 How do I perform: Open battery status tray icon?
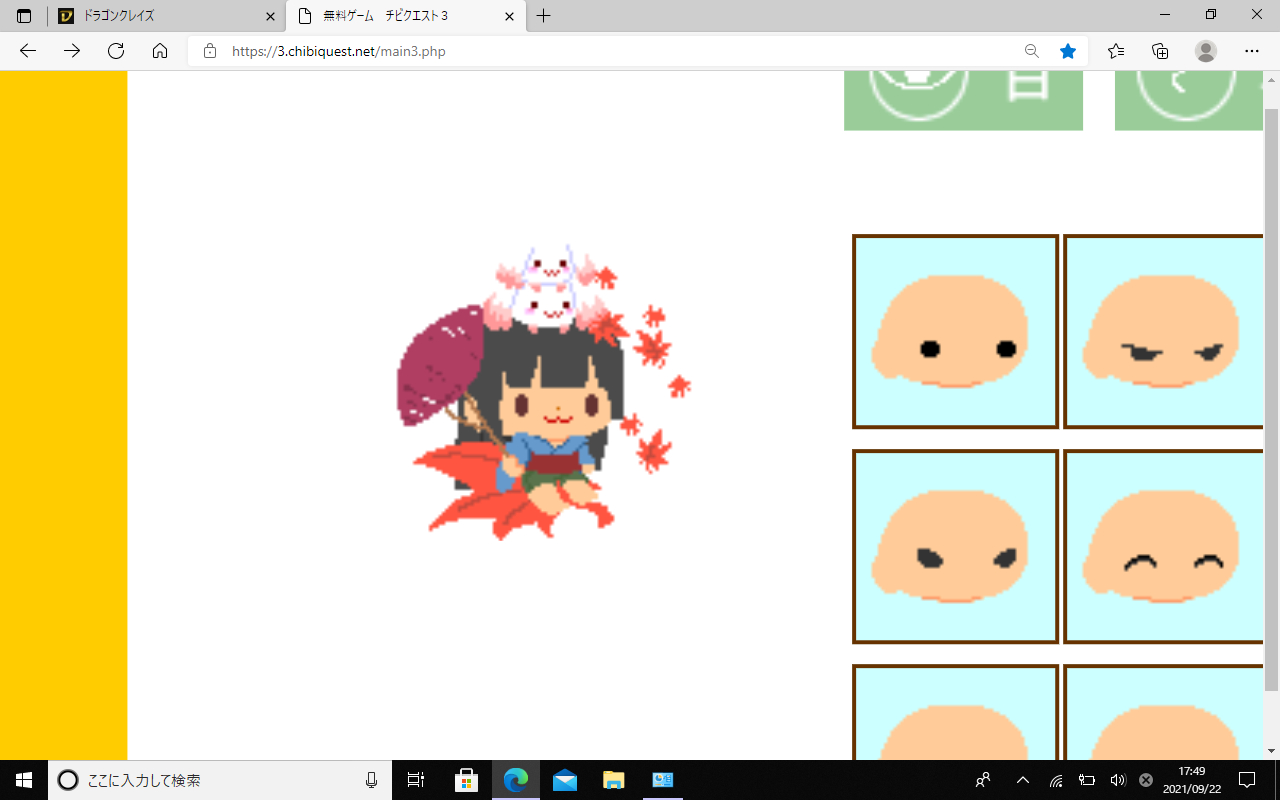tap(1087, 780)
